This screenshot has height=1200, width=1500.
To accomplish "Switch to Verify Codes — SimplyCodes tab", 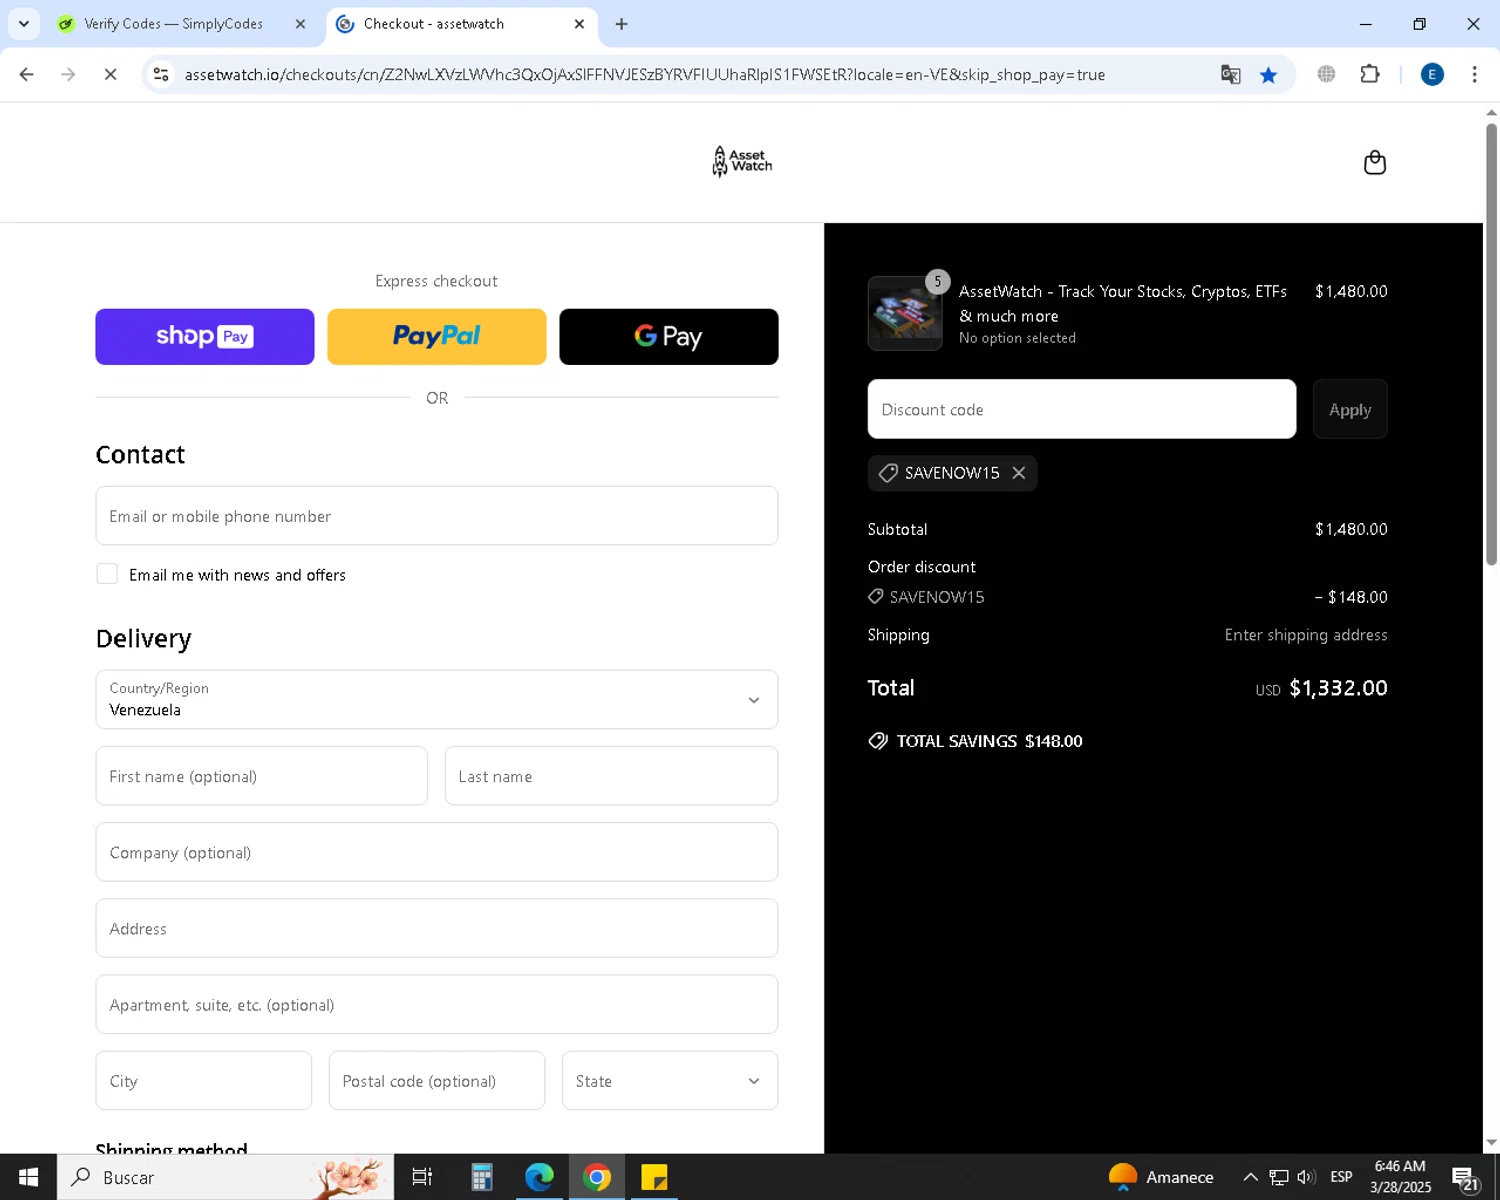I will 173,24.
